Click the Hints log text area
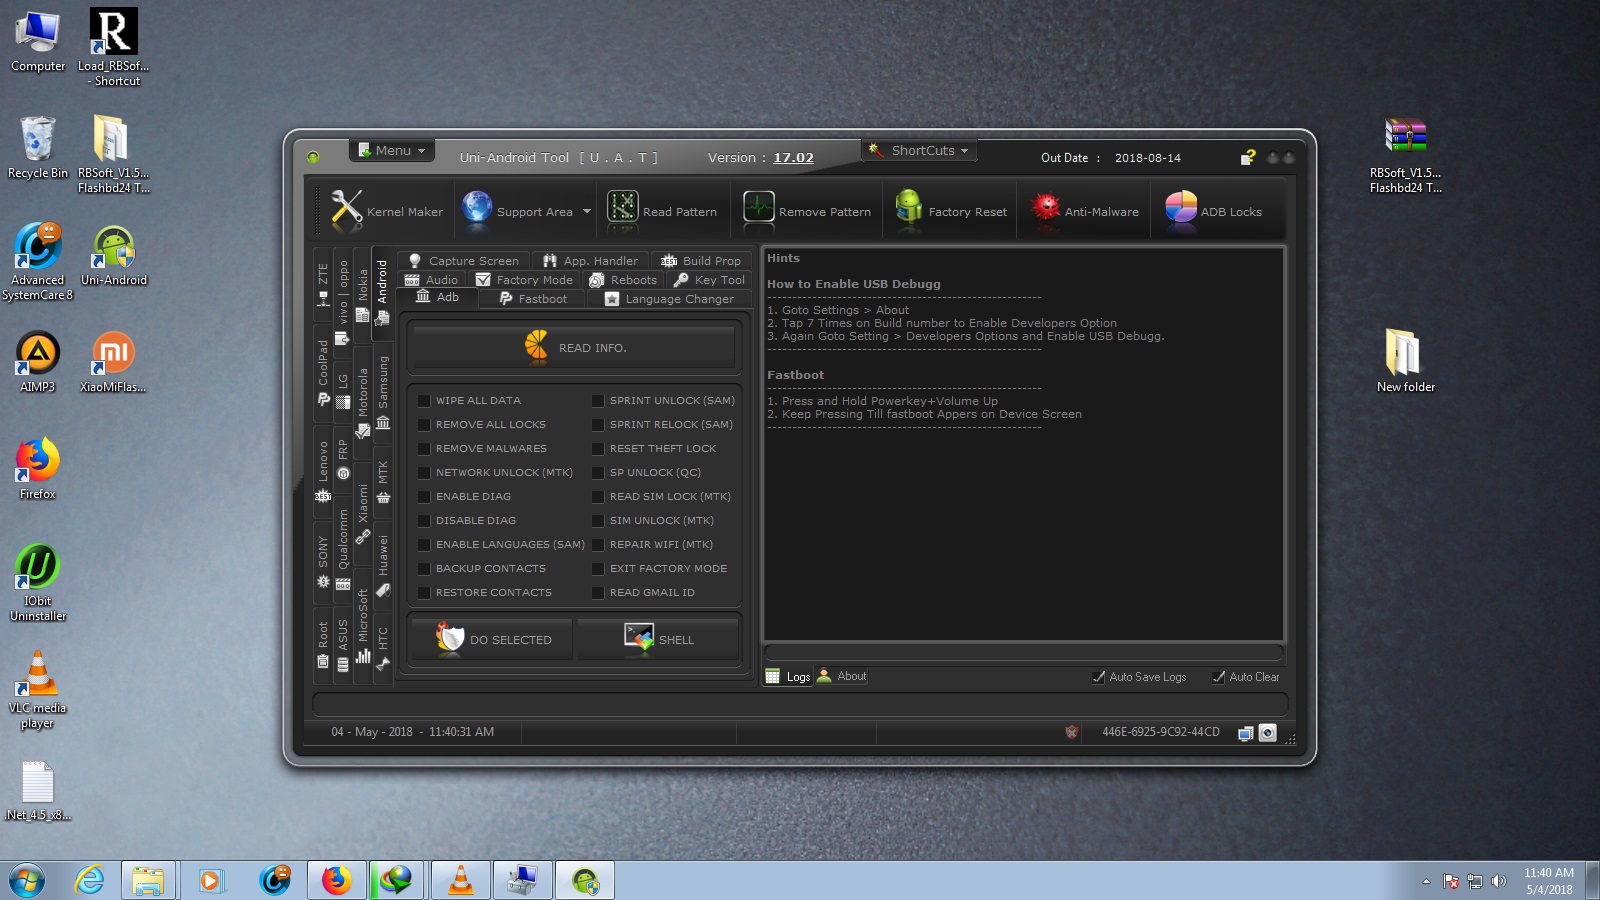The image size is (1600, 900). (x=1023, y=443)
